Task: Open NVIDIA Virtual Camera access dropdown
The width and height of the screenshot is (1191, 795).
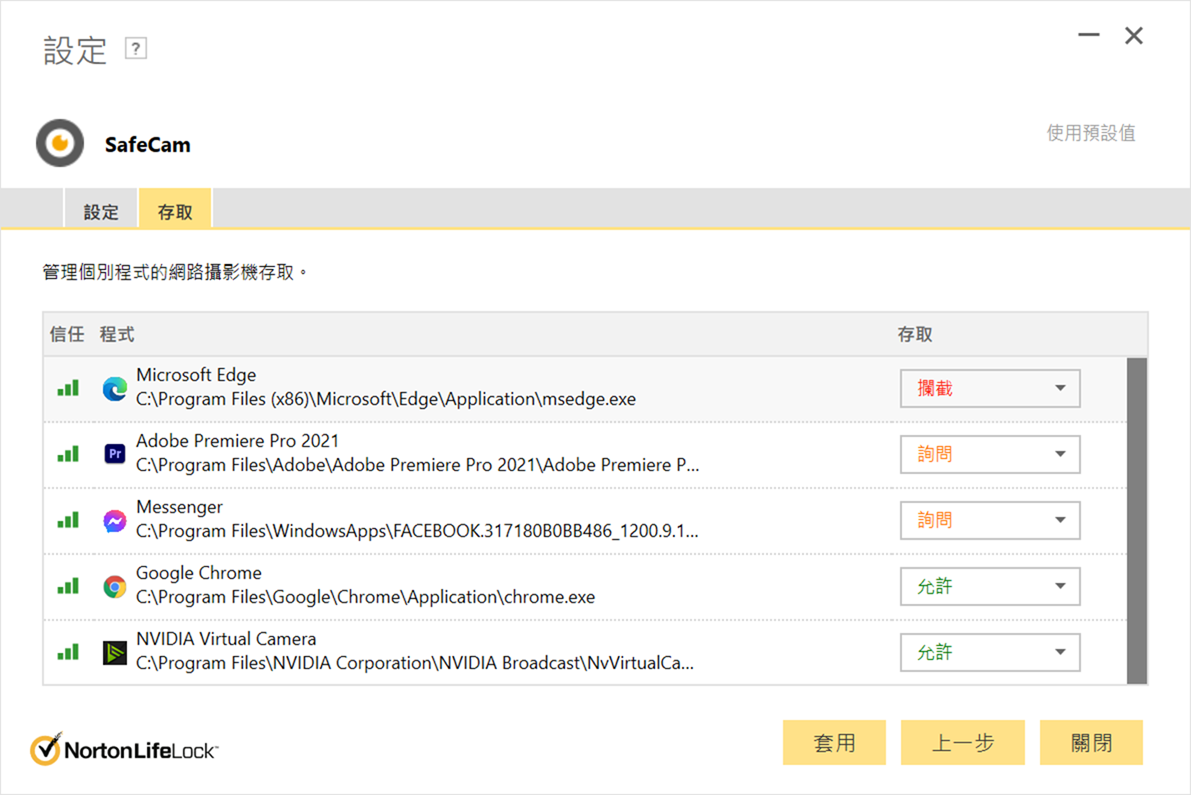Action: [989, 652]
